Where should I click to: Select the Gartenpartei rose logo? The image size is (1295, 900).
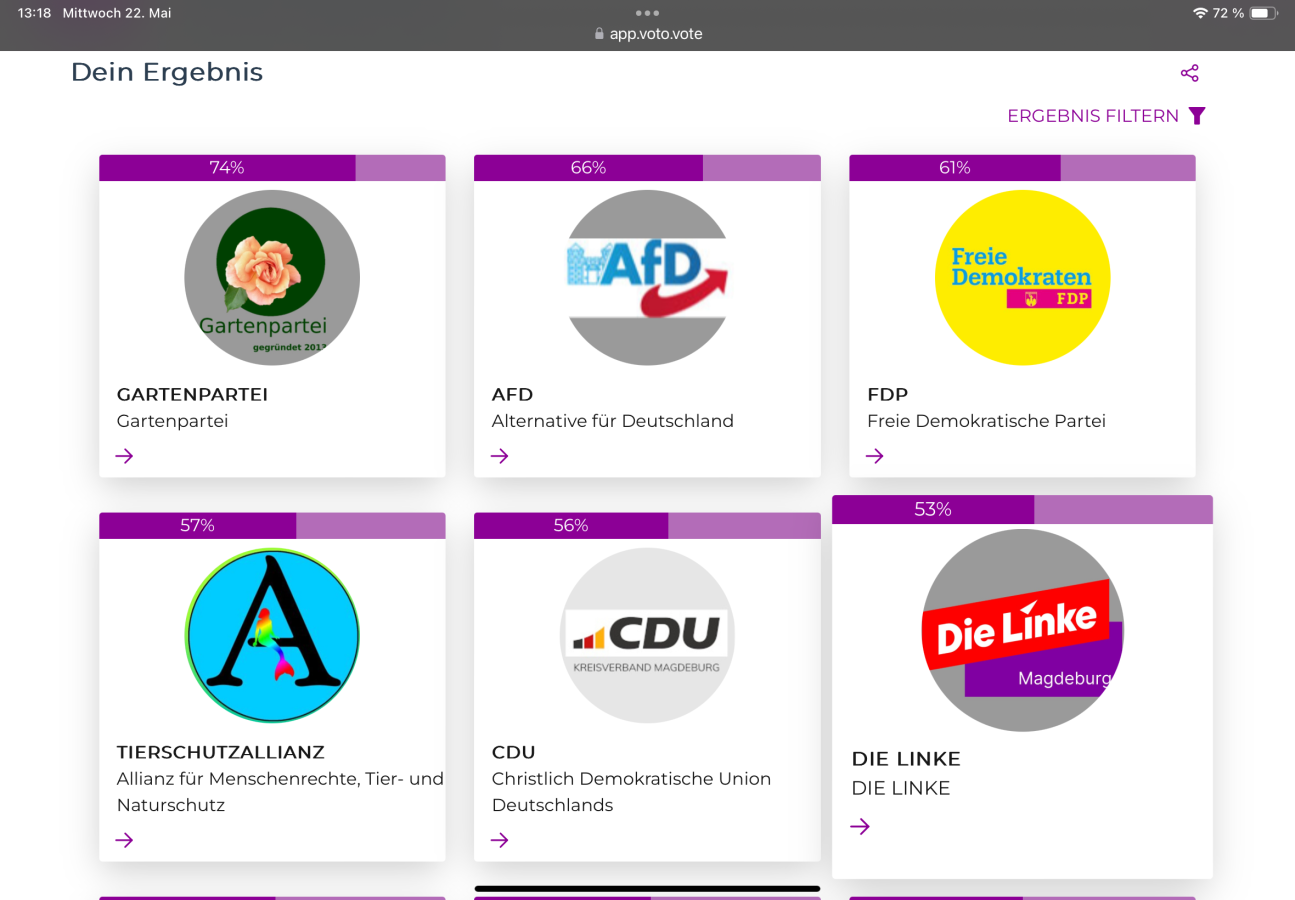[272, 277]
